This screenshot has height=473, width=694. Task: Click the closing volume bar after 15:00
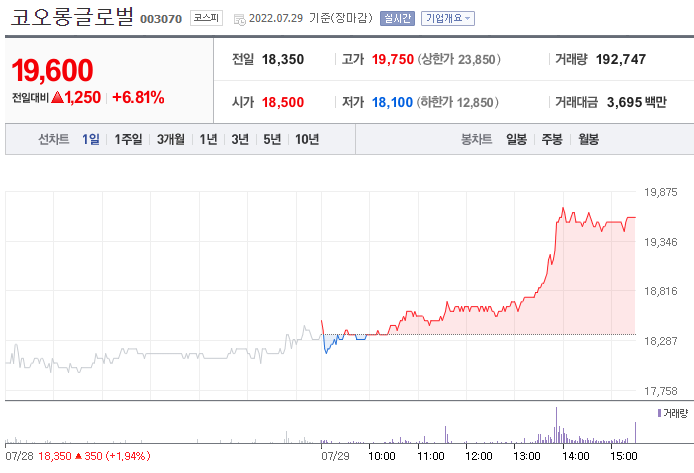tap(636, 432)
